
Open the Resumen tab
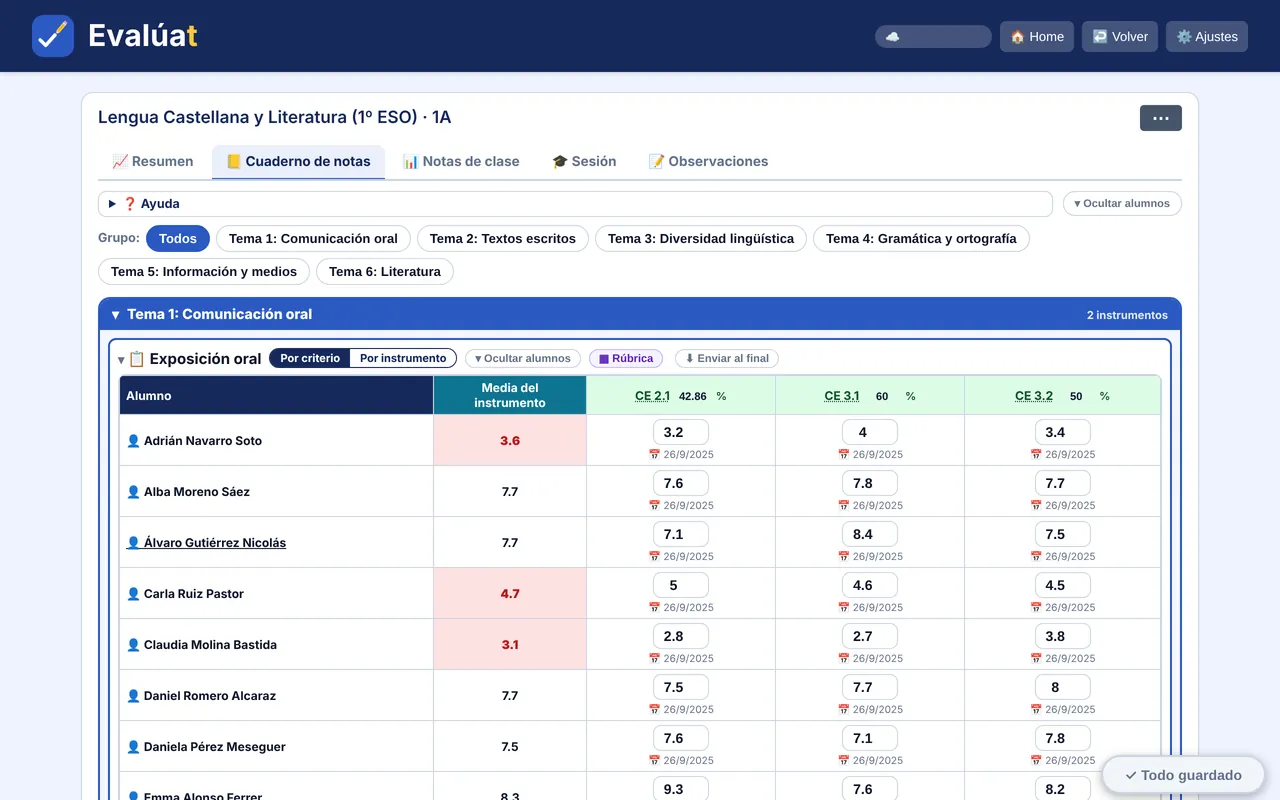point(153,161)
